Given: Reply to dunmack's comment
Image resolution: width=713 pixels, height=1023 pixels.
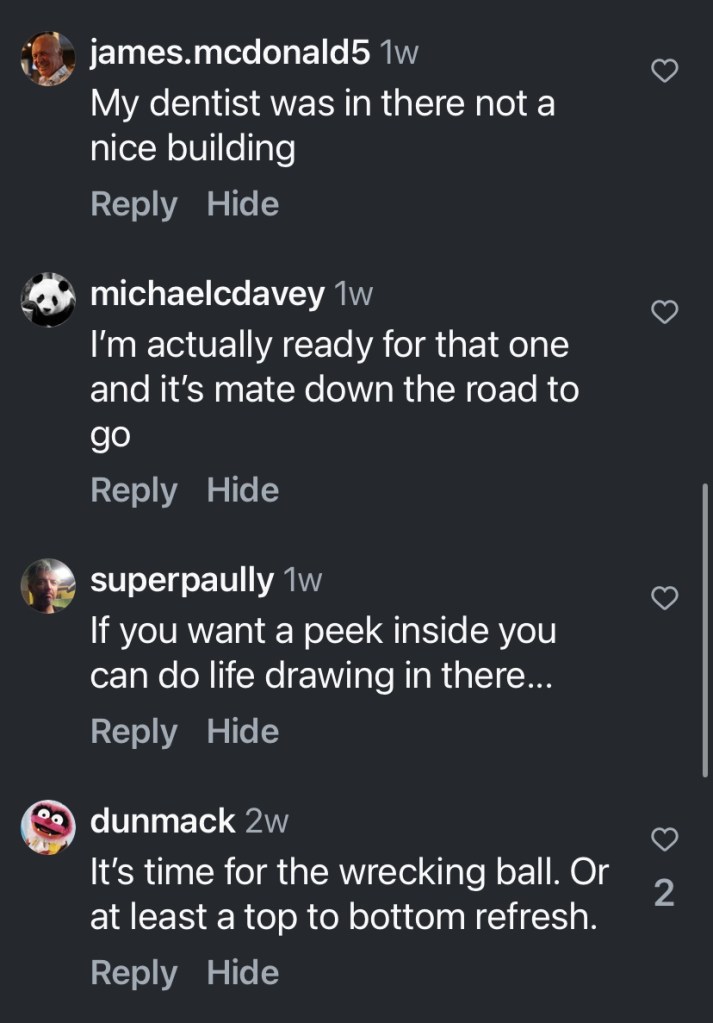Looking at the screenshot, I should (x=133, y=972).
